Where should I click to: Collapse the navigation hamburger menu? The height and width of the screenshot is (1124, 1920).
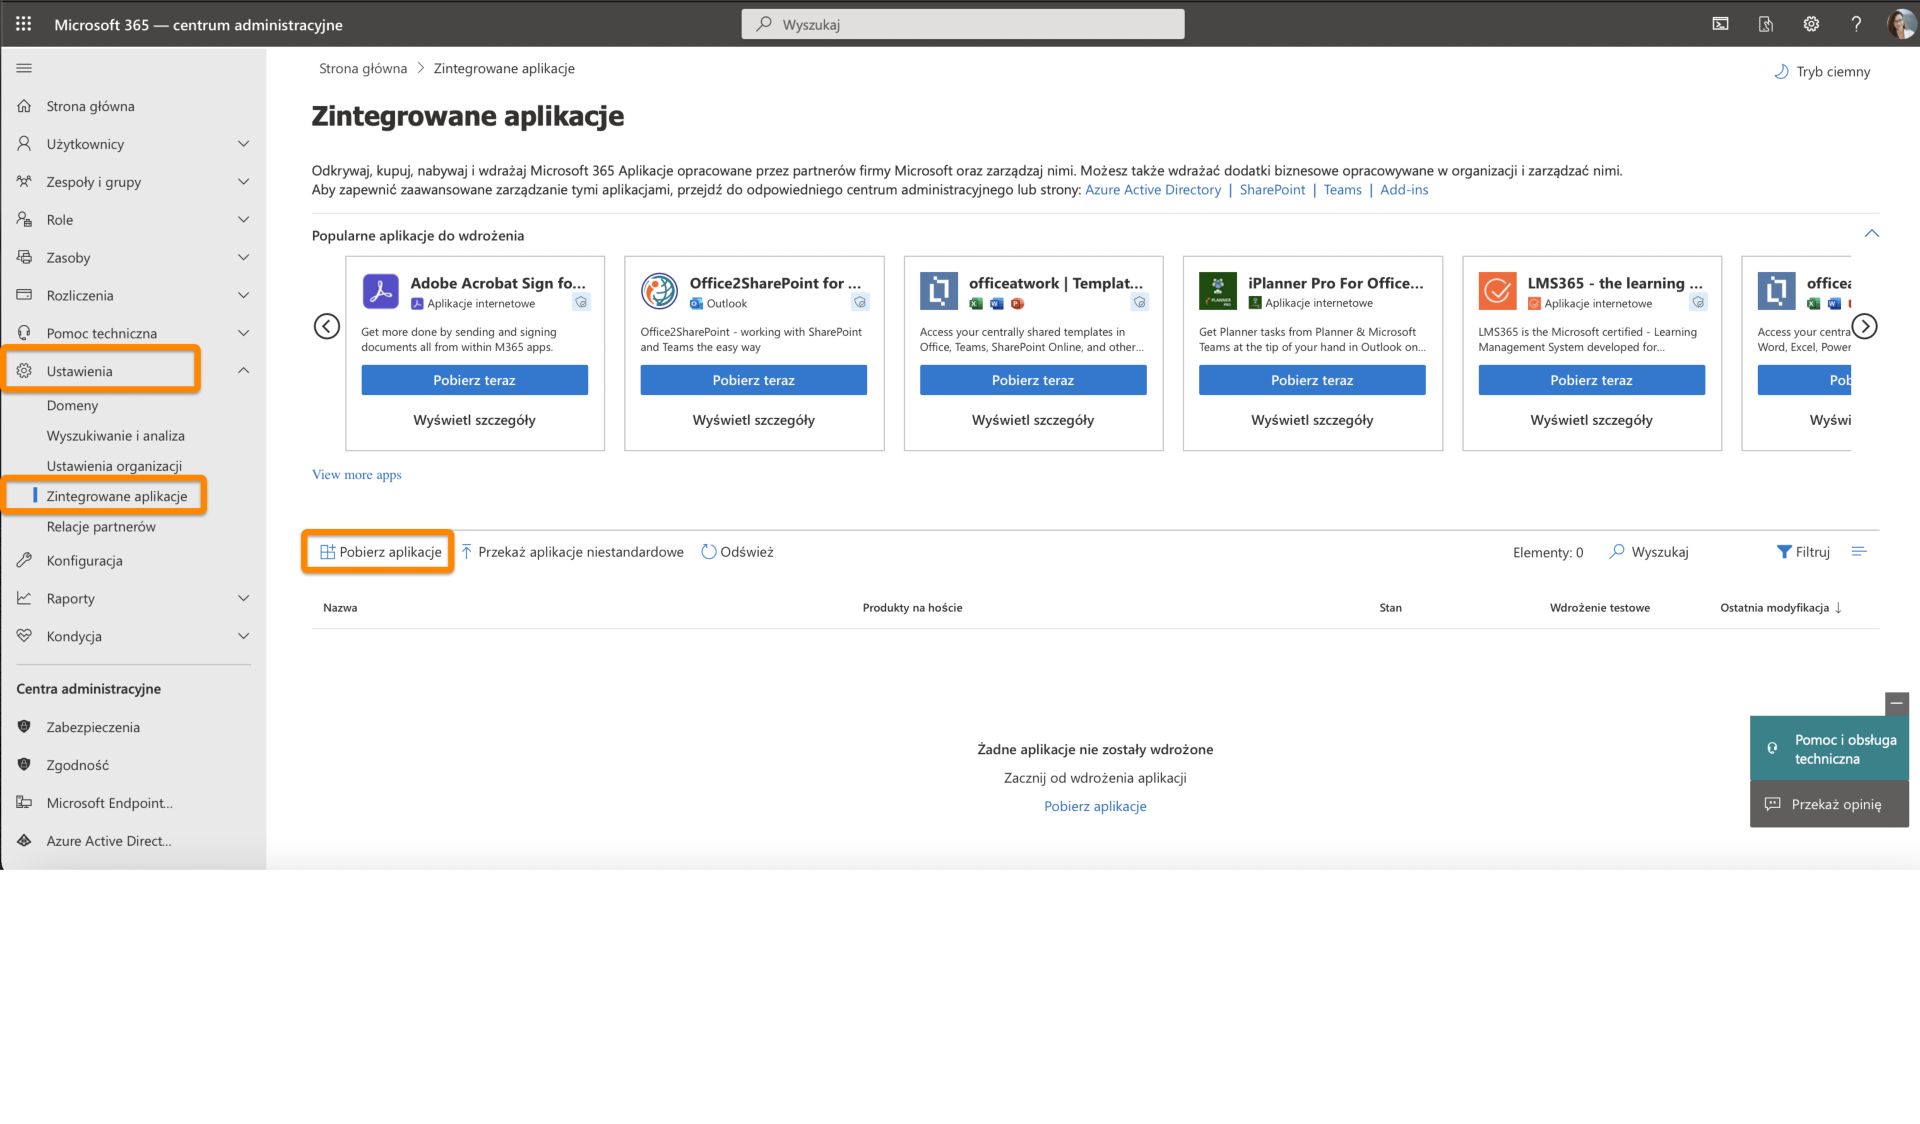(24, 68)
